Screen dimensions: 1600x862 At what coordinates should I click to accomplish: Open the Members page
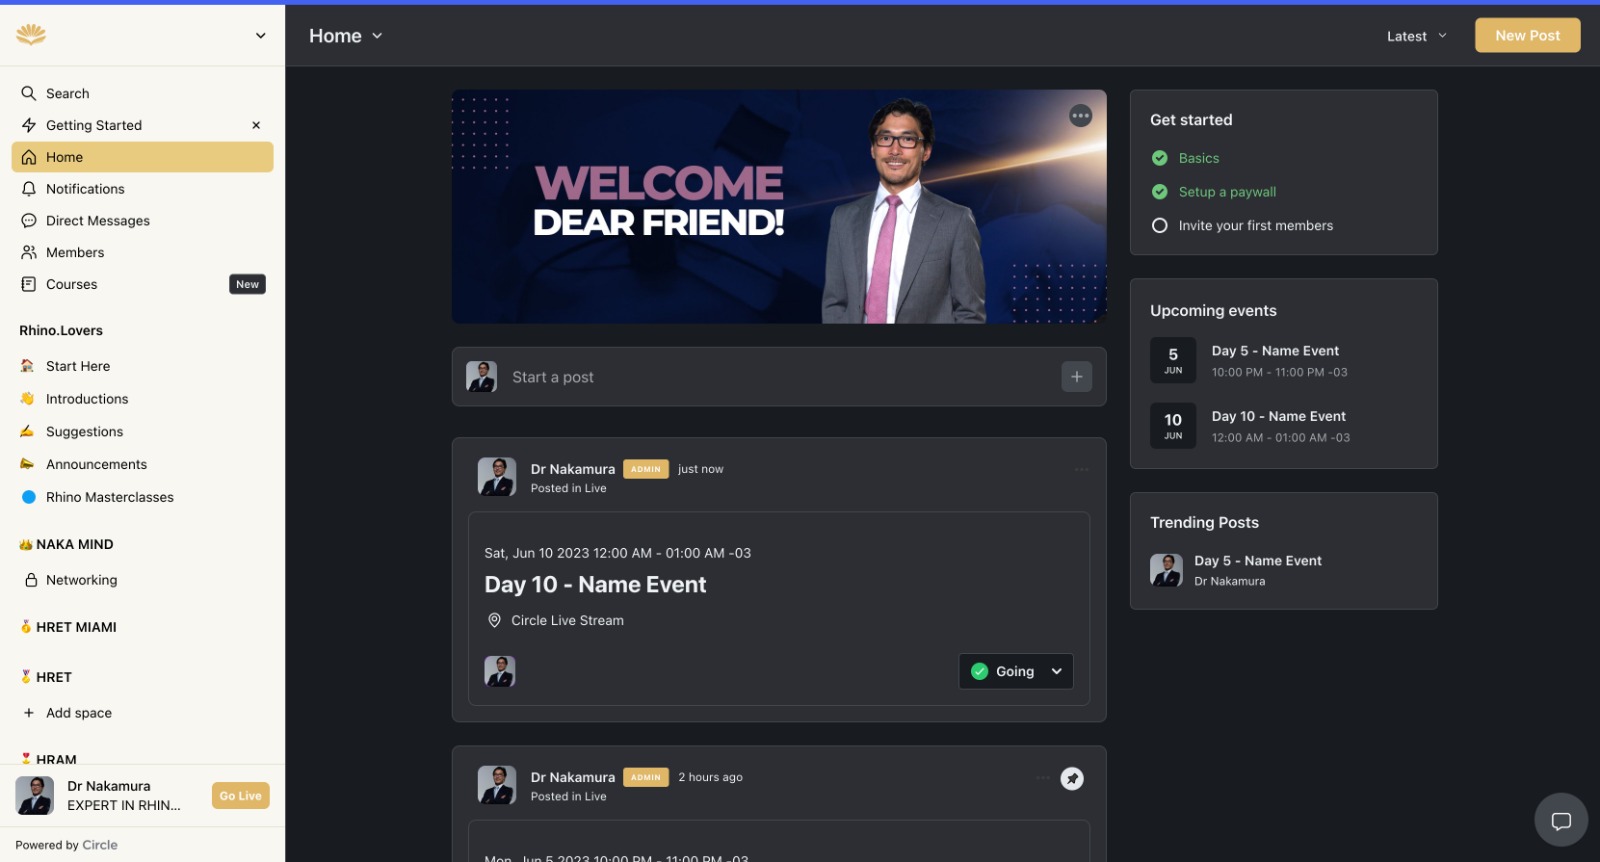point(142,253)
